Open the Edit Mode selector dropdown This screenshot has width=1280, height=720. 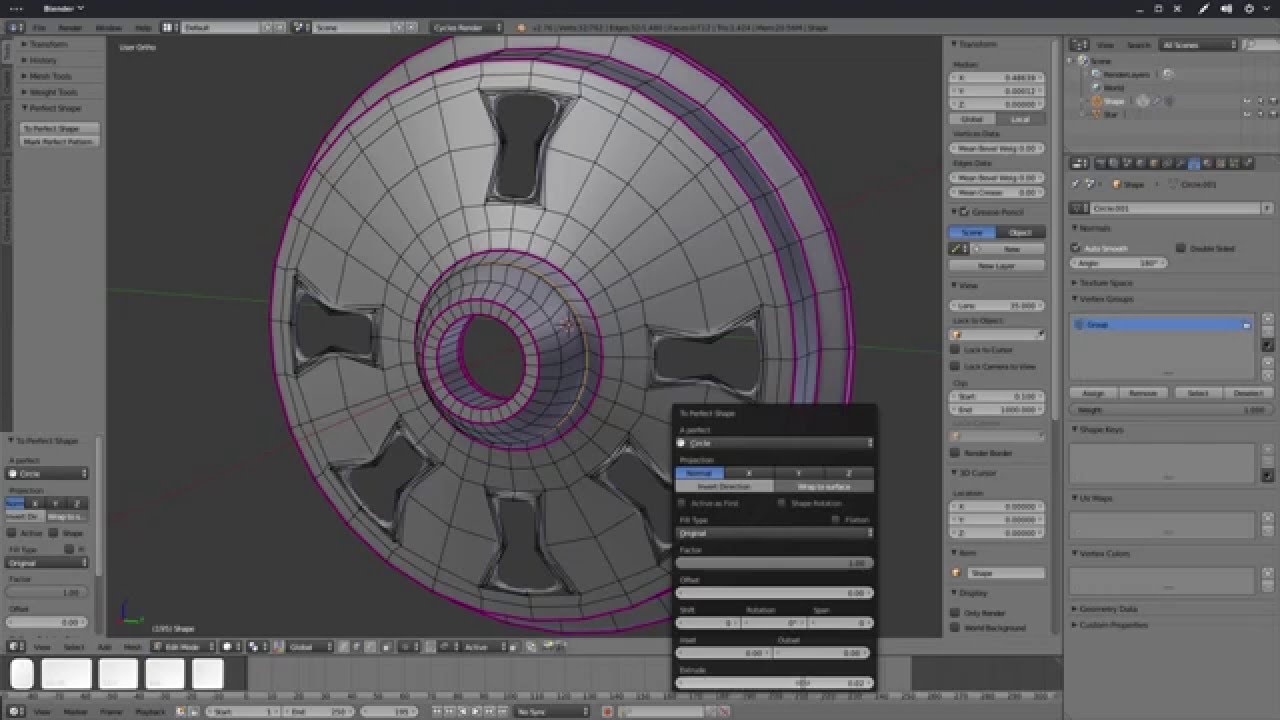pos(183,647)
